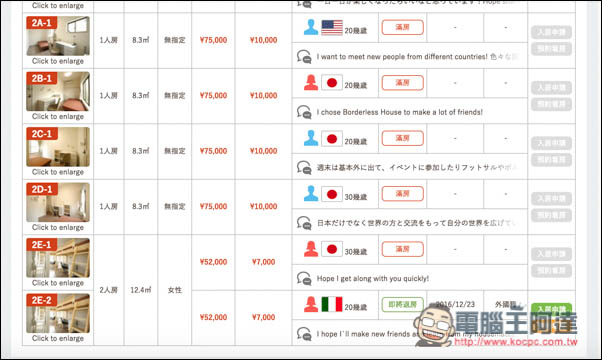Click the red full-room status badge in row 2D-1
Viewport: 602px width, 360px height.
(403, 194)
